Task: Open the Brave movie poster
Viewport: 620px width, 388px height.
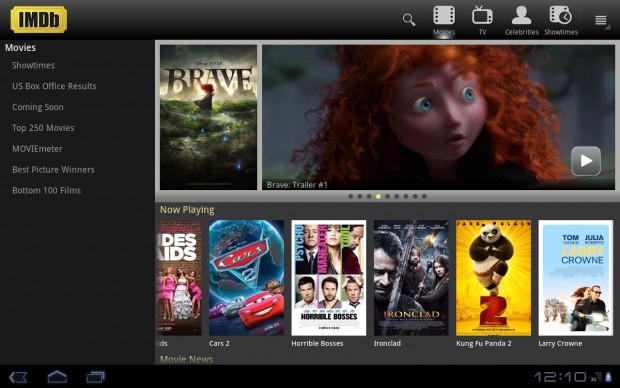Action: tap(208, 117)
